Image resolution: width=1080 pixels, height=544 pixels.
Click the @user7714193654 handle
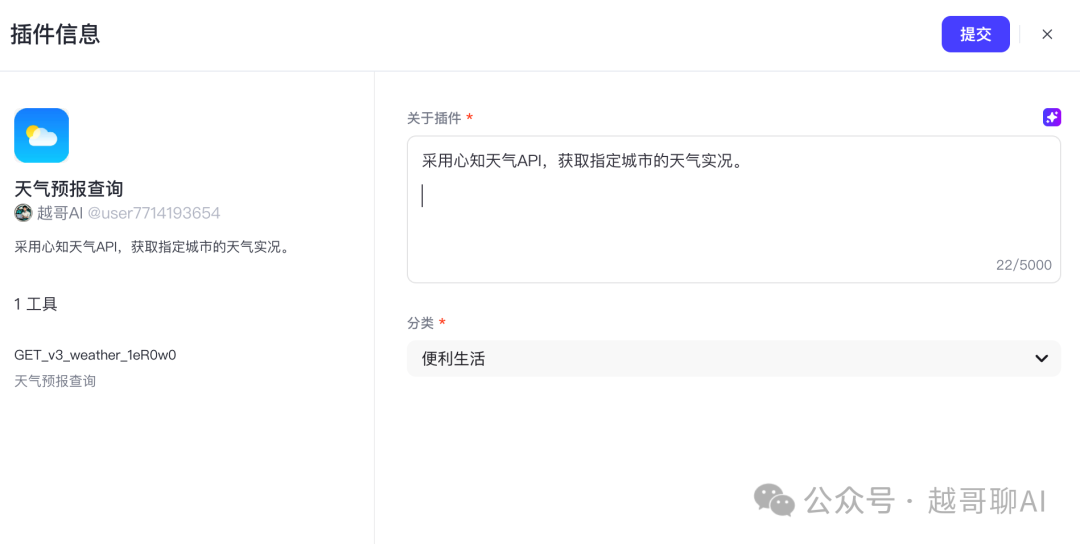coord(154,213)
